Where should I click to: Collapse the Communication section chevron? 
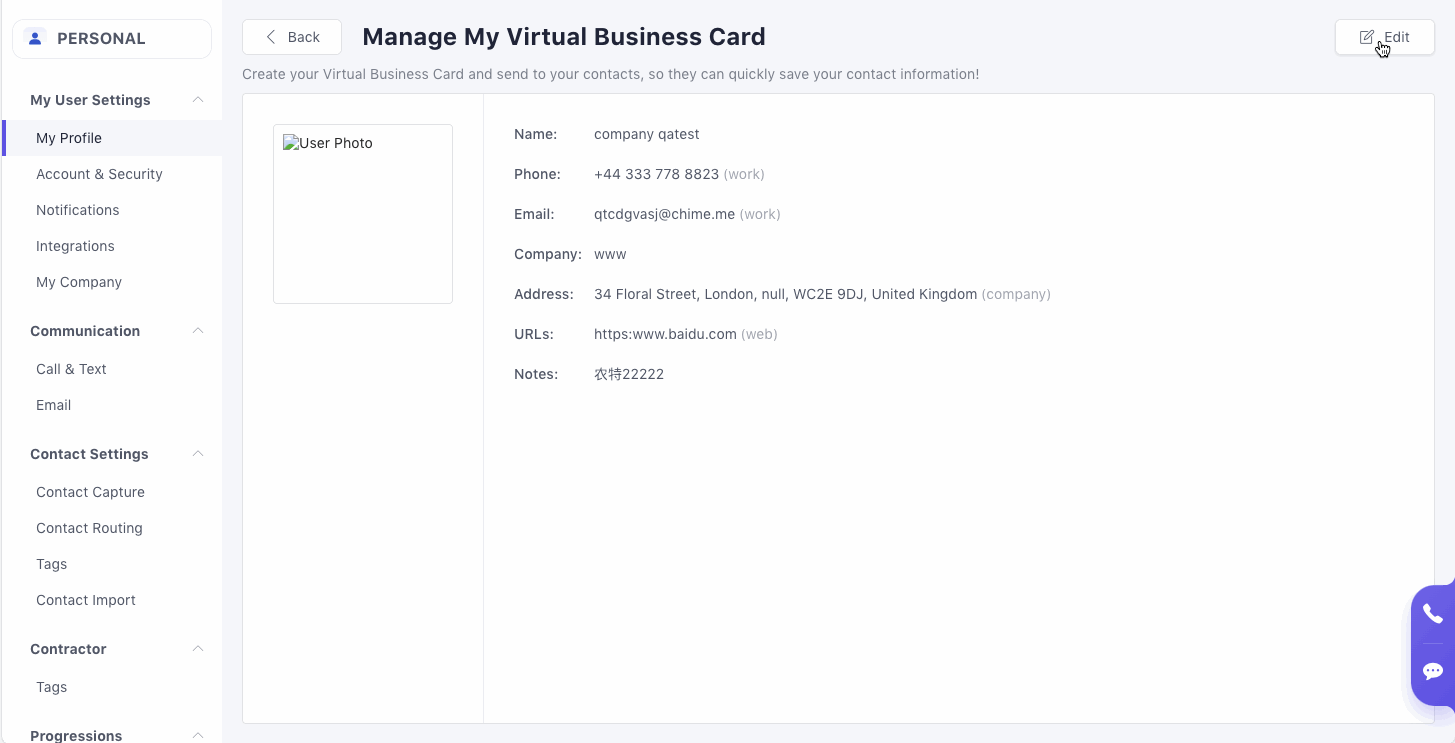(x=198, y=331)
